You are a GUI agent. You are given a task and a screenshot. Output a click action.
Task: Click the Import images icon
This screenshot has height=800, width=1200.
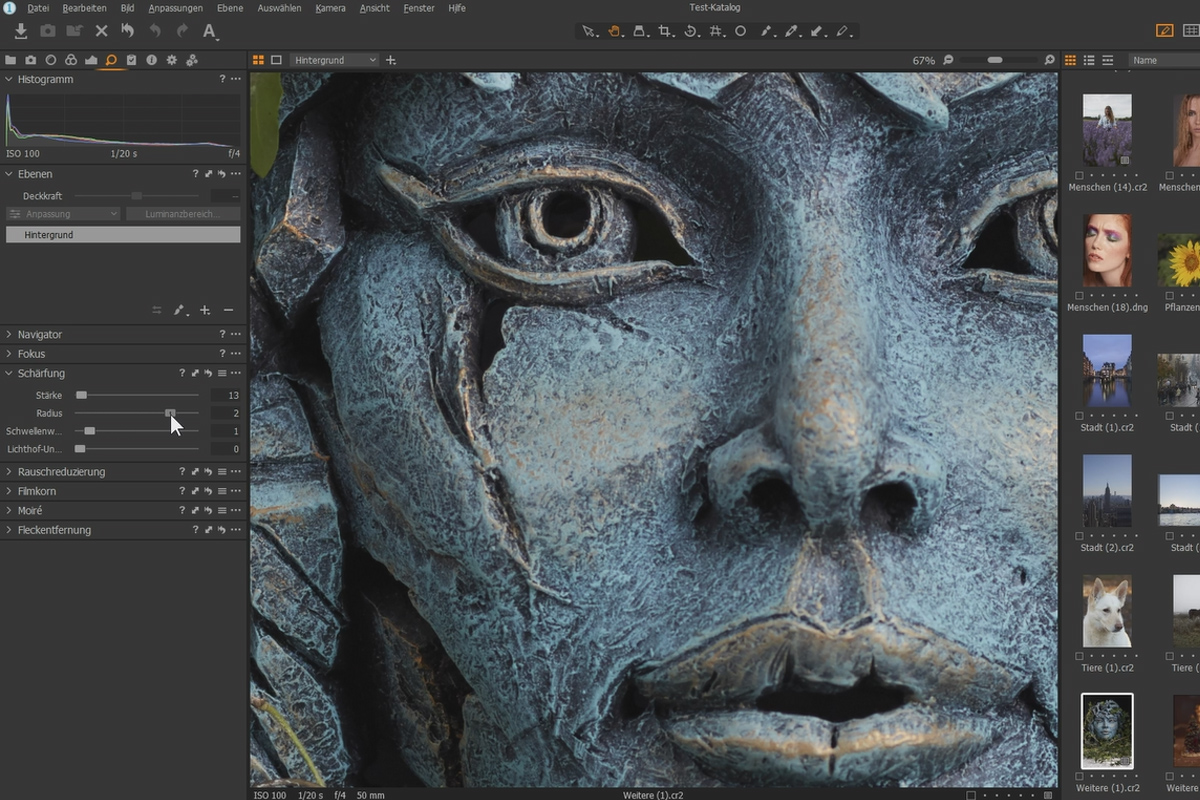(21, 31)
